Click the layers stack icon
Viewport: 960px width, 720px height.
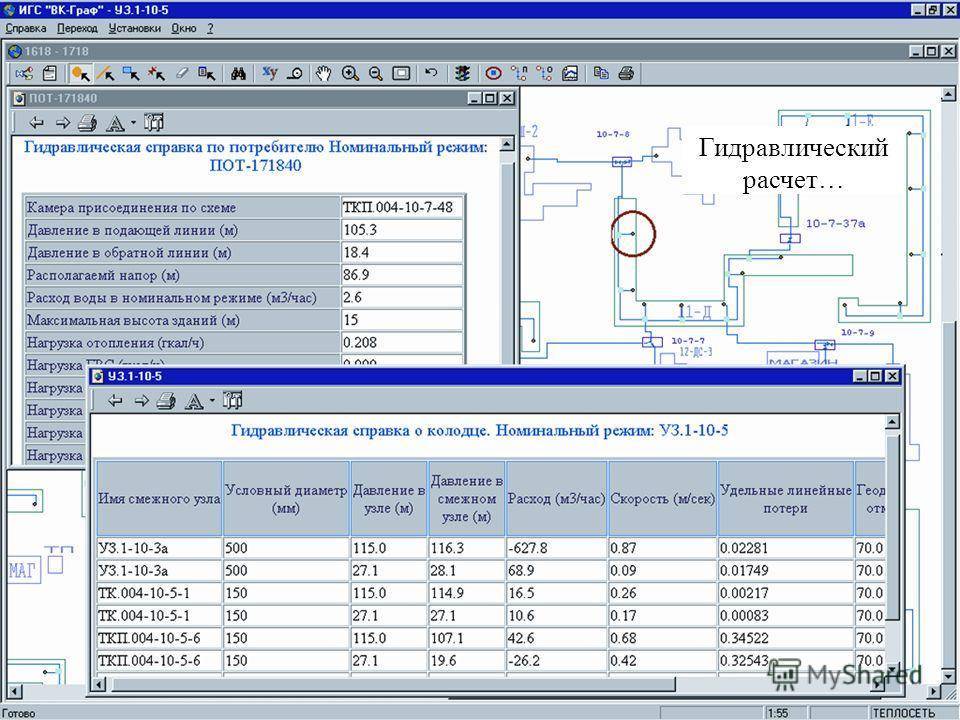[462, 73]
